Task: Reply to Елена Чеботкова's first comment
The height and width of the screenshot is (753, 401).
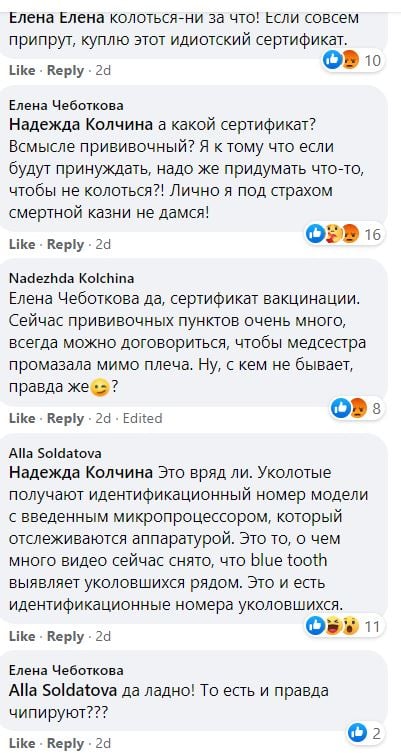Action: [x=66, y=244]
